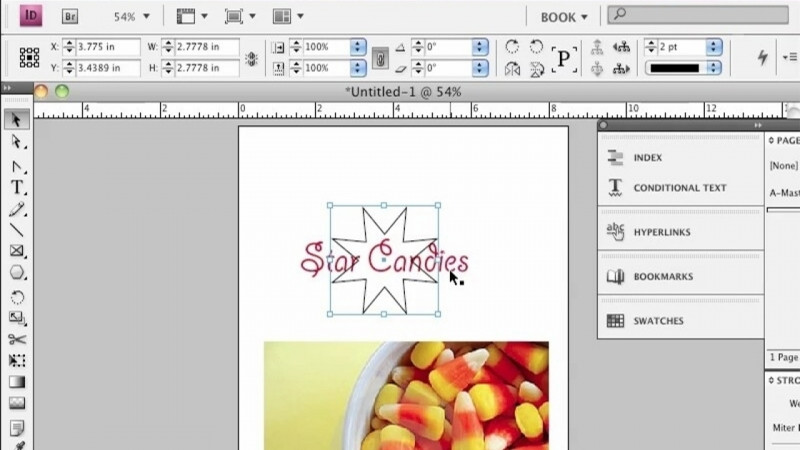Open the rotation angle dropdown

tap(480, 47)
